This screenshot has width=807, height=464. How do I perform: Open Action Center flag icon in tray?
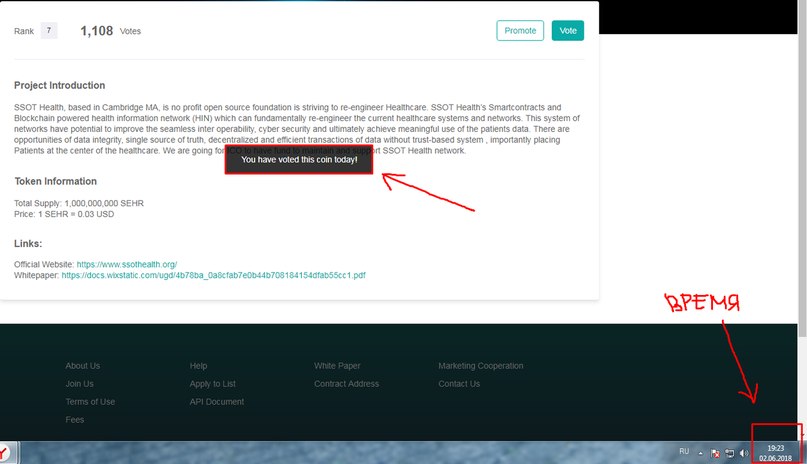pyautogui.click(x=715, y=453)
